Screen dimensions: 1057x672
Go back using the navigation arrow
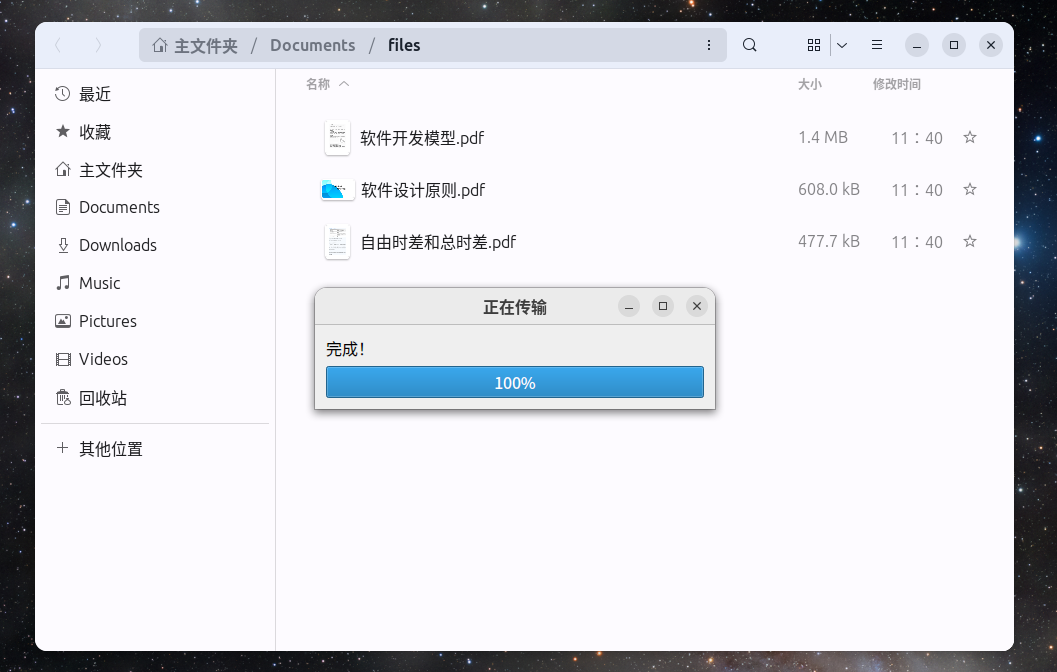click(x=57, y=45)
